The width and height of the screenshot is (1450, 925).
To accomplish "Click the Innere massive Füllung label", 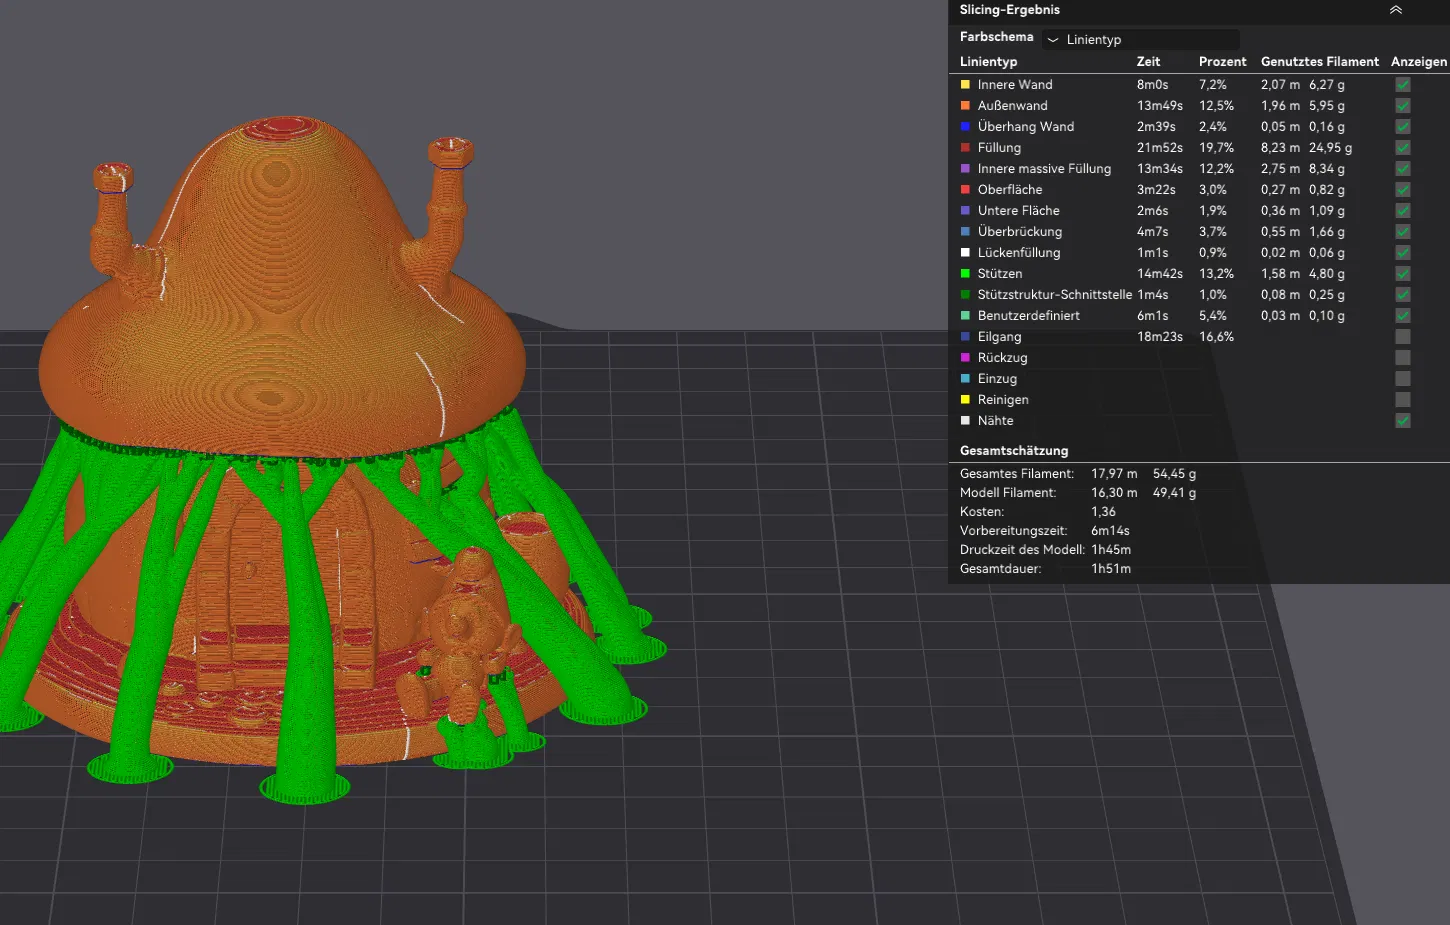I will click(1044, 169).
